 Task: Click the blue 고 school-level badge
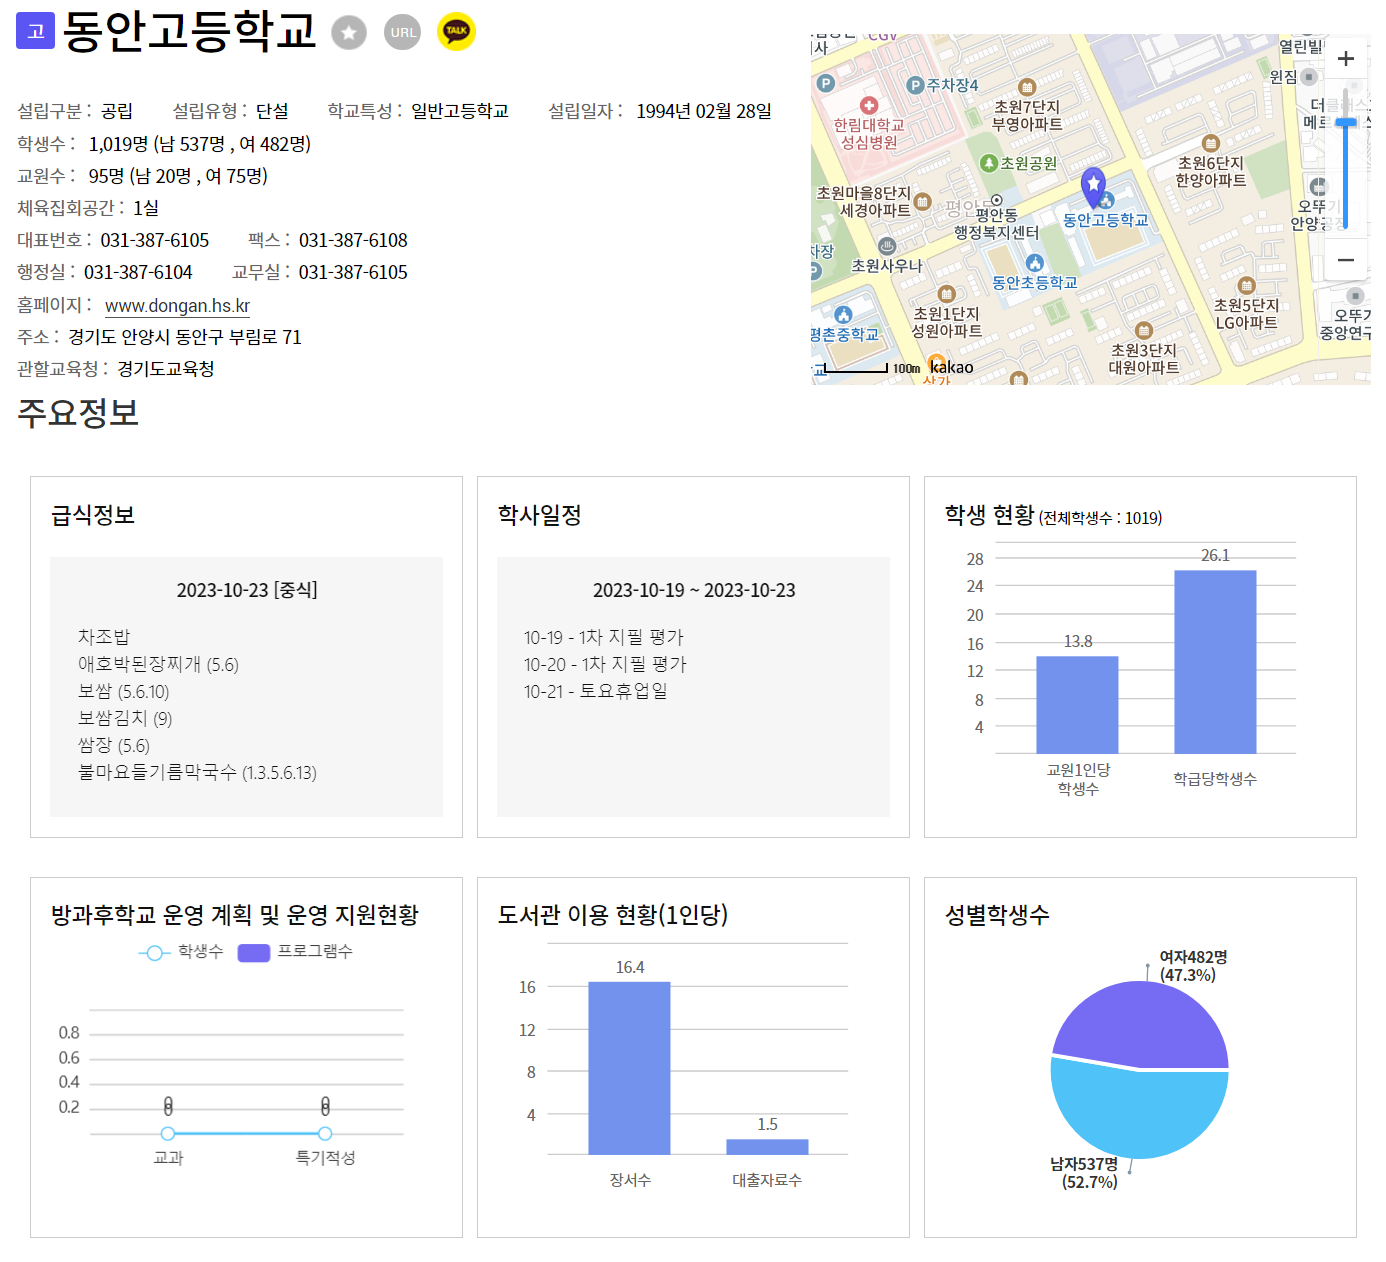(35, 31)
